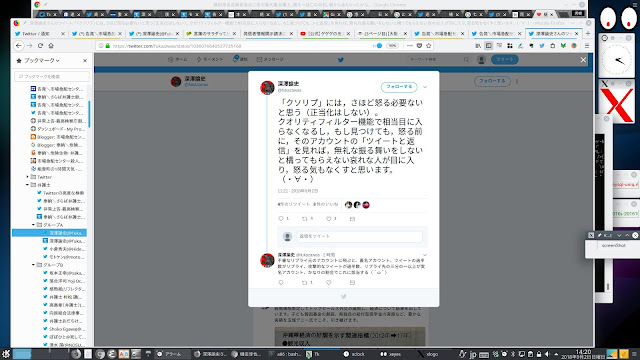
Task: Click the reply icon under main tweet
Action: (281, 219)
